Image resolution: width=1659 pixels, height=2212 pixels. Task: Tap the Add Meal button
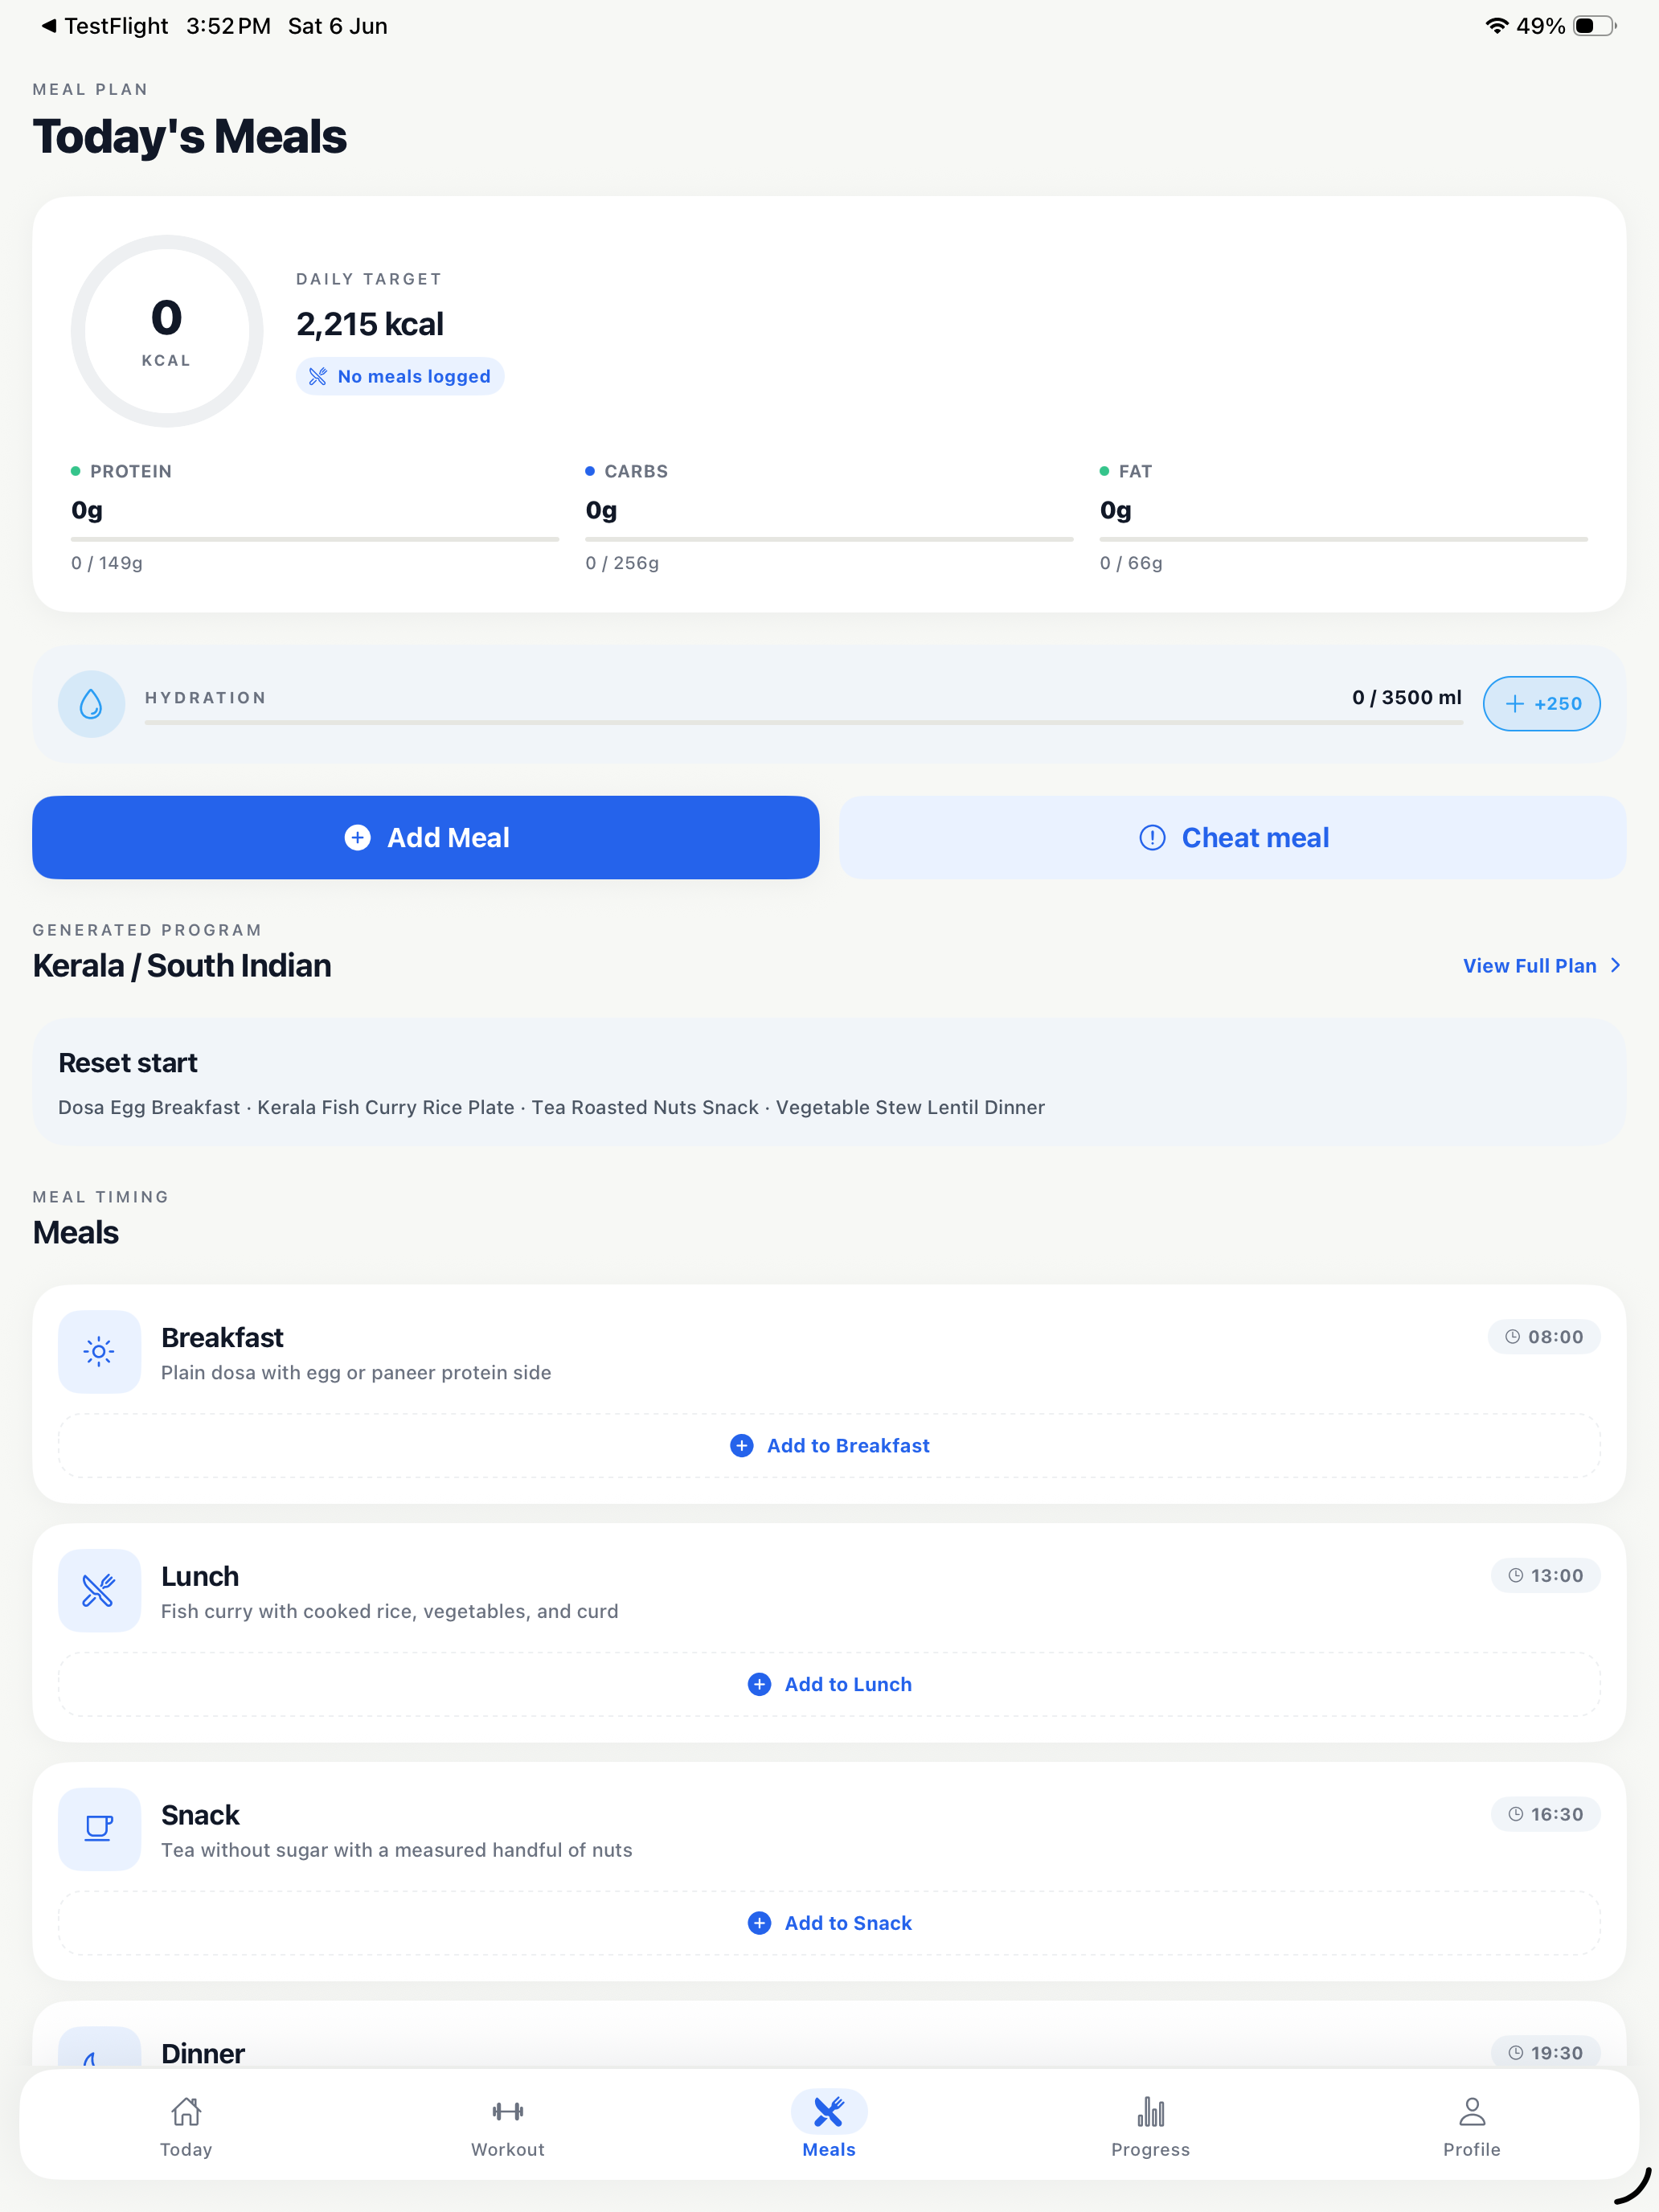click(x=426, y=838)
